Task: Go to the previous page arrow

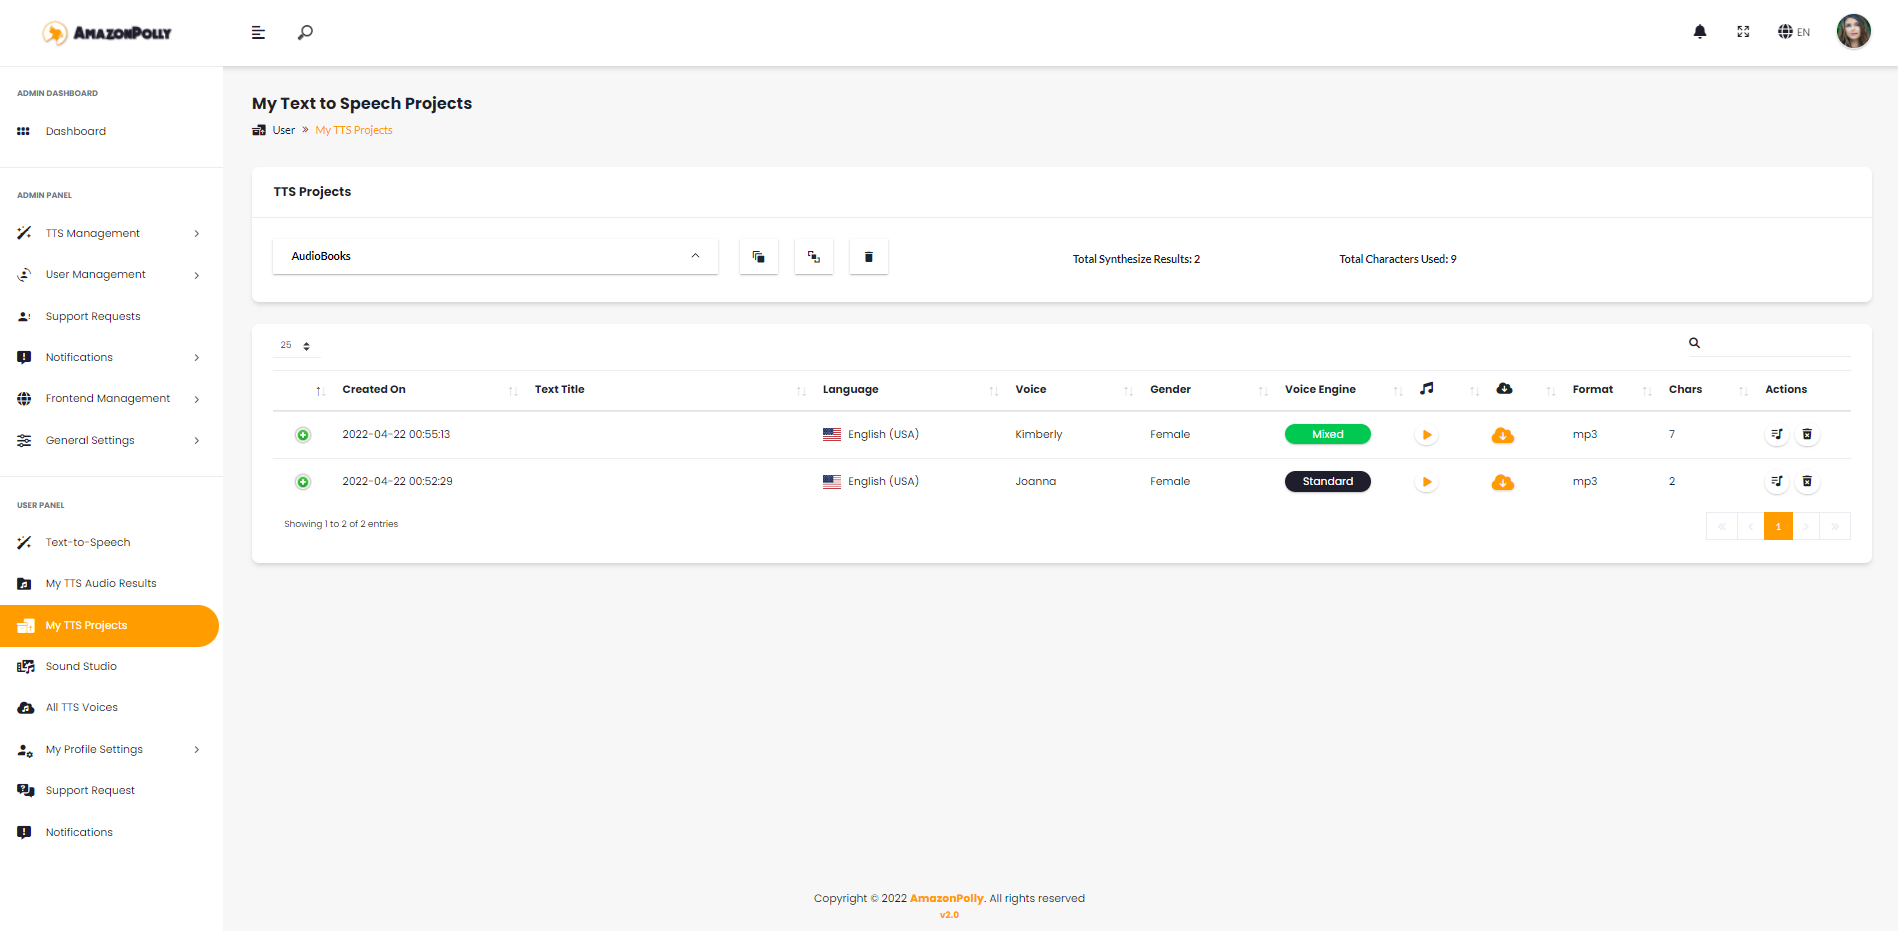Action: [x=1750, y=526]
